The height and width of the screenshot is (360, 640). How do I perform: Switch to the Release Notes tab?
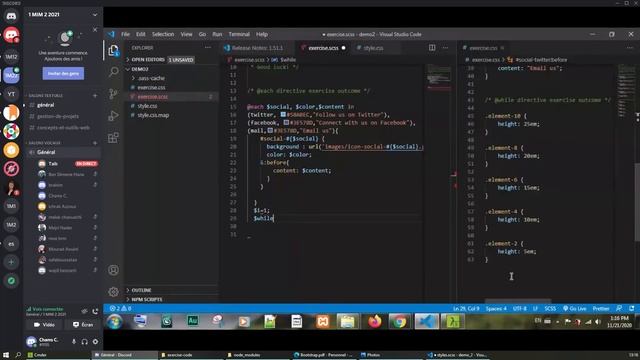click(257, 48)
